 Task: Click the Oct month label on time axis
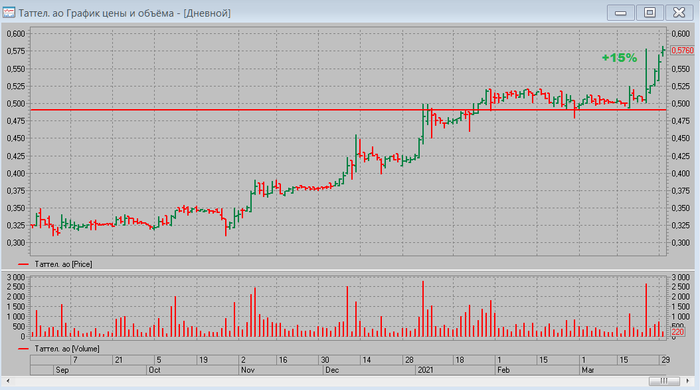[x=154, y=370]
